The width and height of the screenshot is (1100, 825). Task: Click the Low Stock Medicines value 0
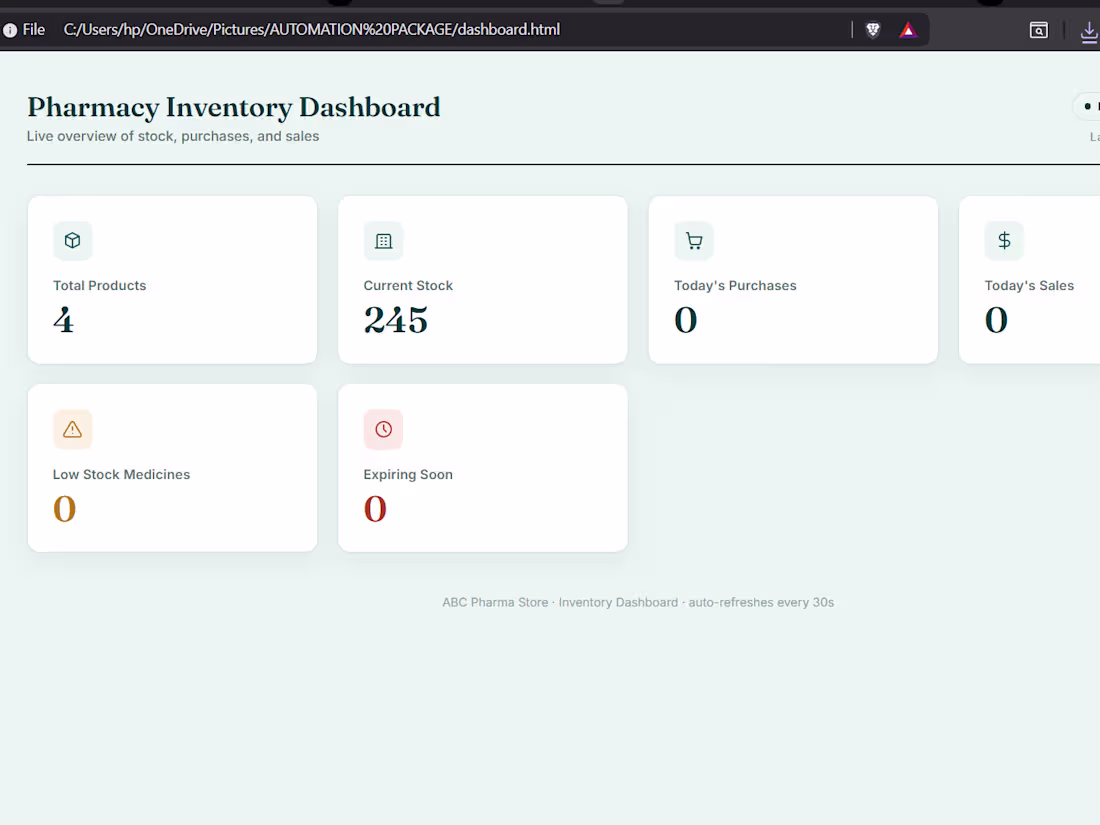coord(65,509)
